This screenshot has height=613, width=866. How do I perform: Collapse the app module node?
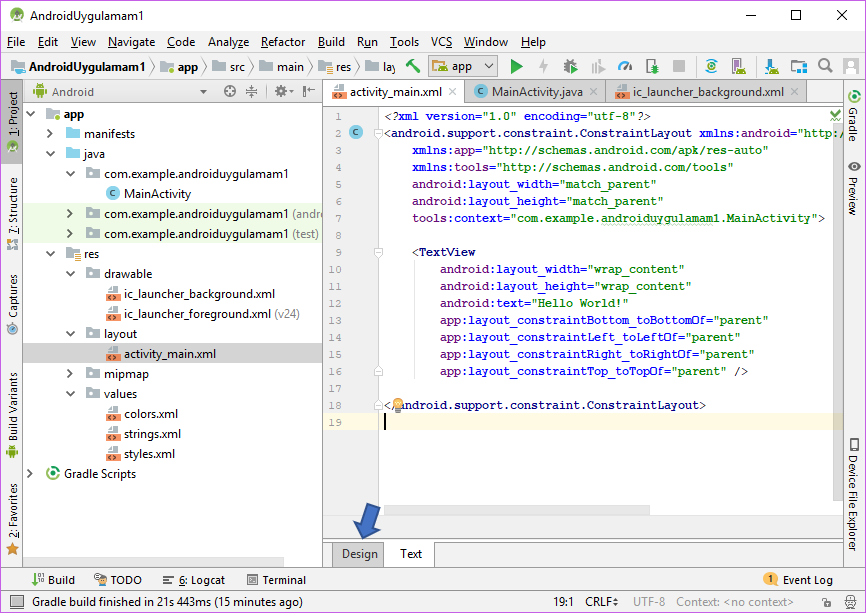(31, 114)
